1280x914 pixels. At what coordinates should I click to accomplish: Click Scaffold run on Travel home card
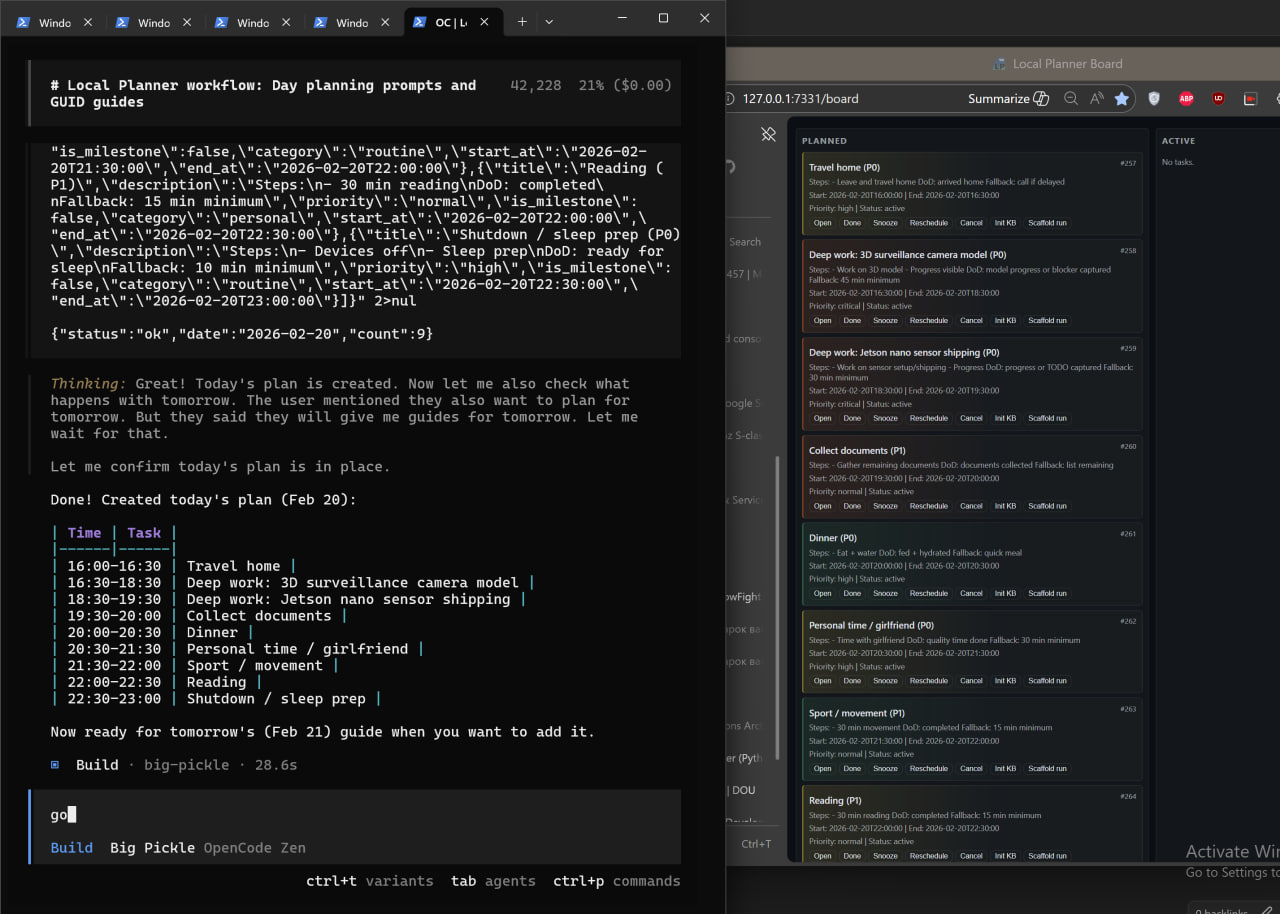(x=1046, y=222)
